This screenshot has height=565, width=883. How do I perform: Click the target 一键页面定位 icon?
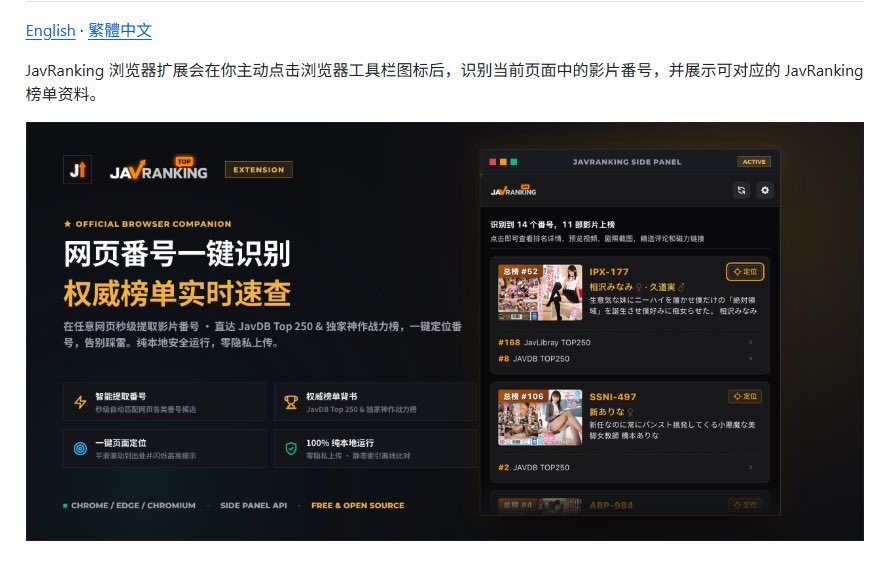point(81,448)
